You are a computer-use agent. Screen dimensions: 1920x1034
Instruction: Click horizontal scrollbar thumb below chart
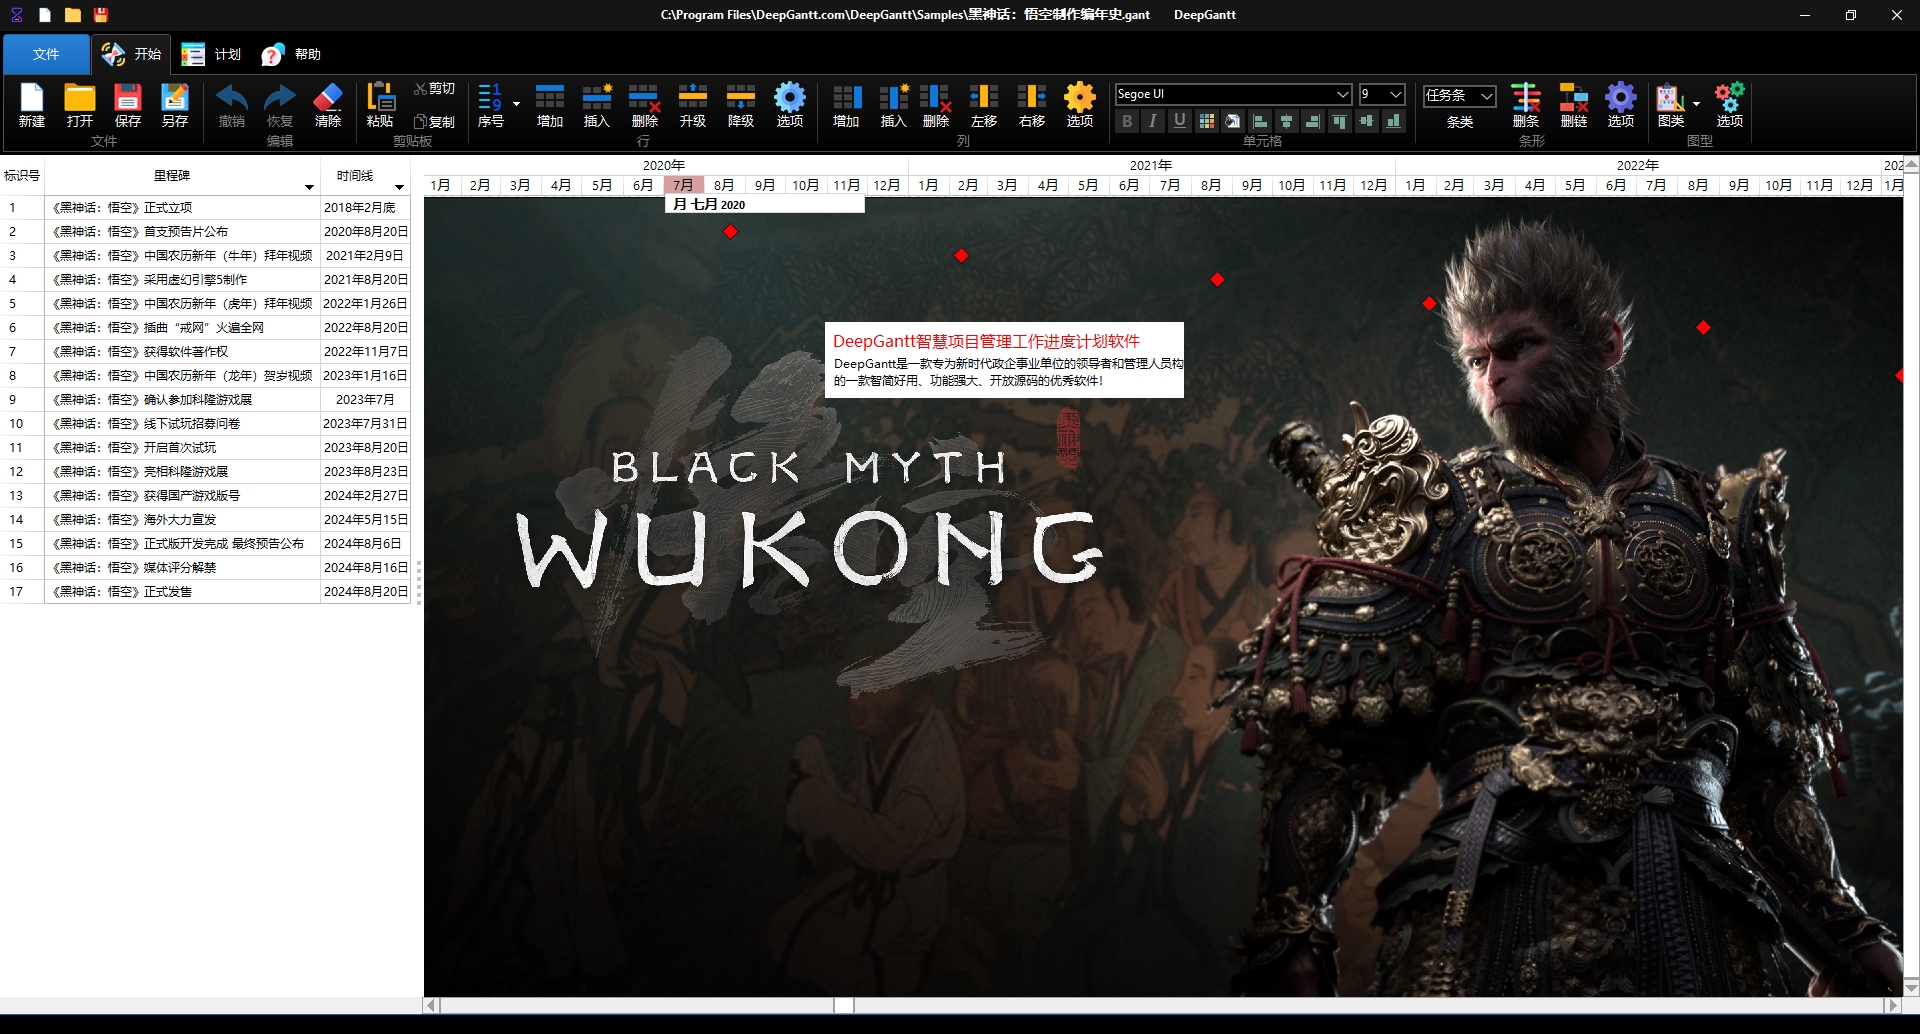pyautogui.click(x=844, y=1005)
